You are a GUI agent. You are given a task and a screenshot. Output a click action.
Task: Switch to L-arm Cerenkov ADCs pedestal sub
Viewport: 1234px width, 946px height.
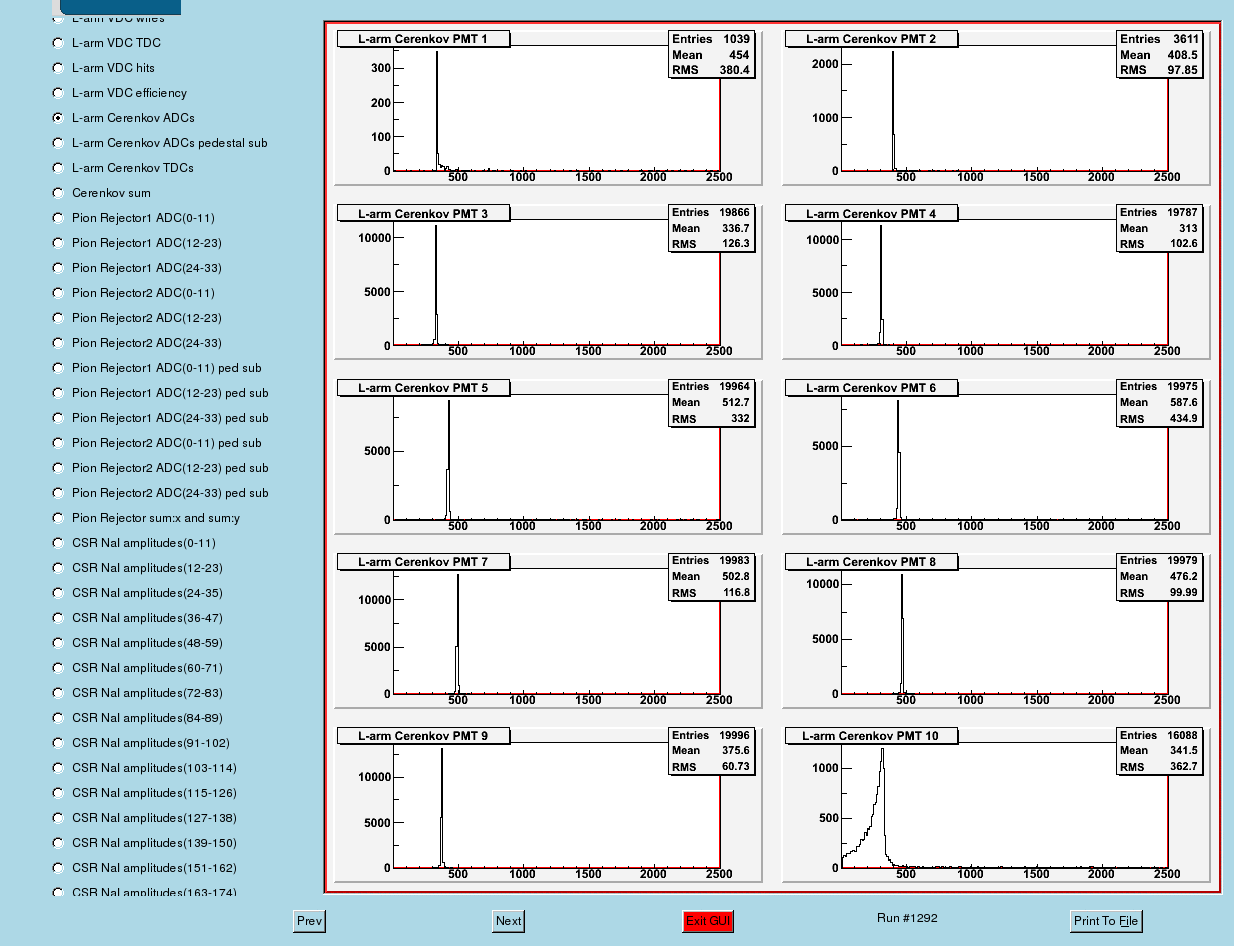(x=58, y=143)
